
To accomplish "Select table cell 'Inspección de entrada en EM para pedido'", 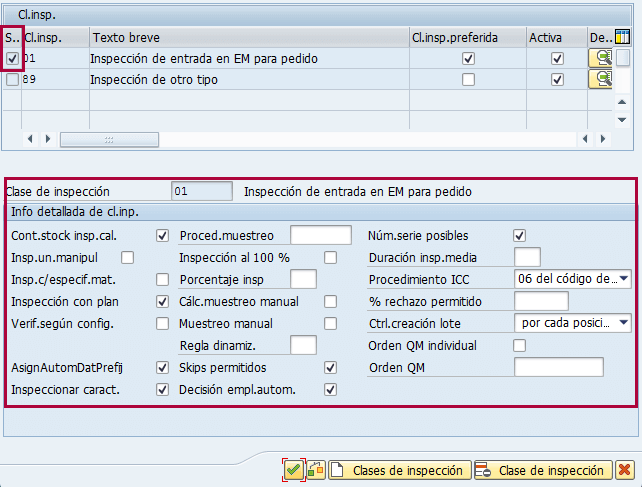I will pyautogui.click(x=249, y=59).
